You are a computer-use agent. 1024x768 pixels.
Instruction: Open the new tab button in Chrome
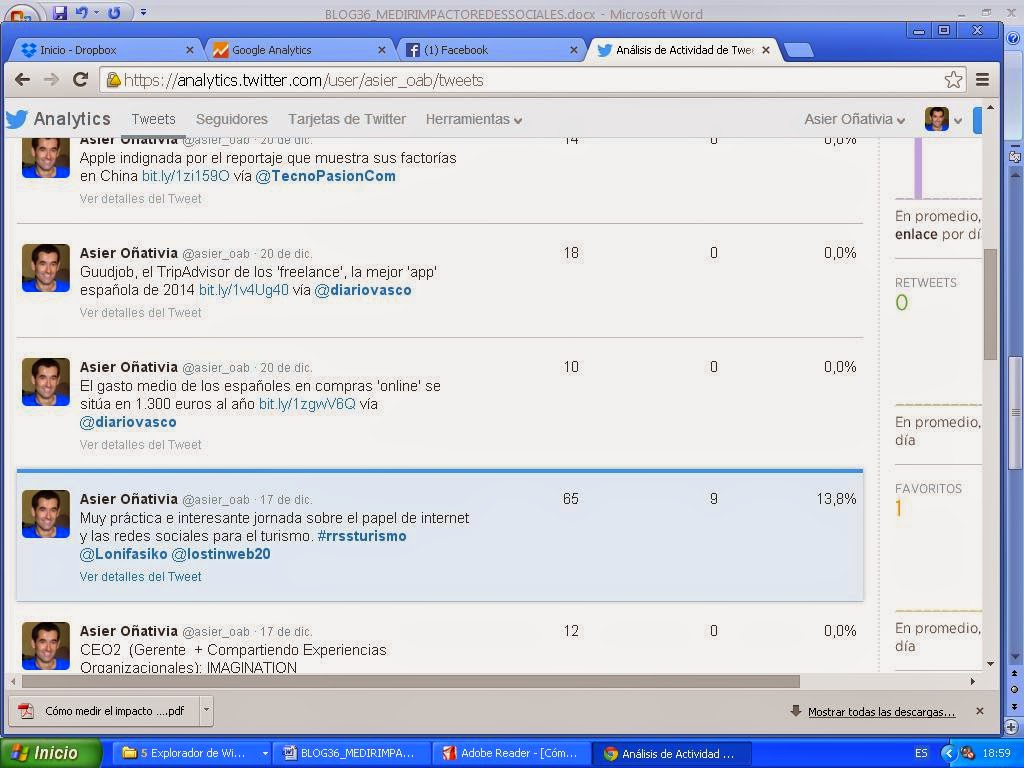[x=798, y=50]
